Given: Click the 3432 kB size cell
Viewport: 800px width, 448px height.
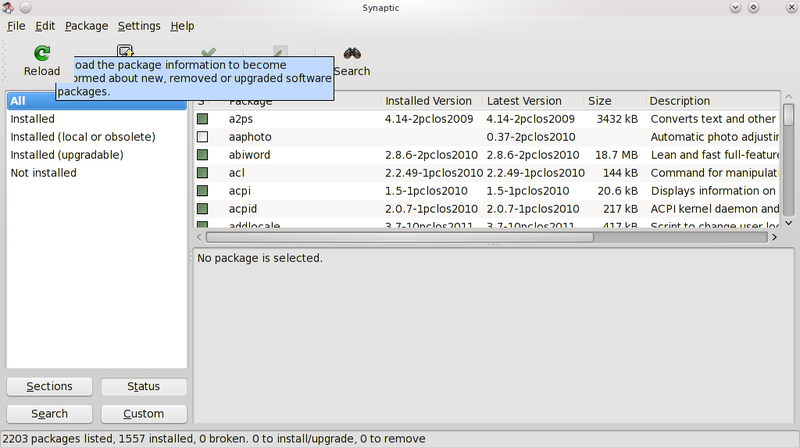Looking at the screenshot, I should click(x=617, y=119).
